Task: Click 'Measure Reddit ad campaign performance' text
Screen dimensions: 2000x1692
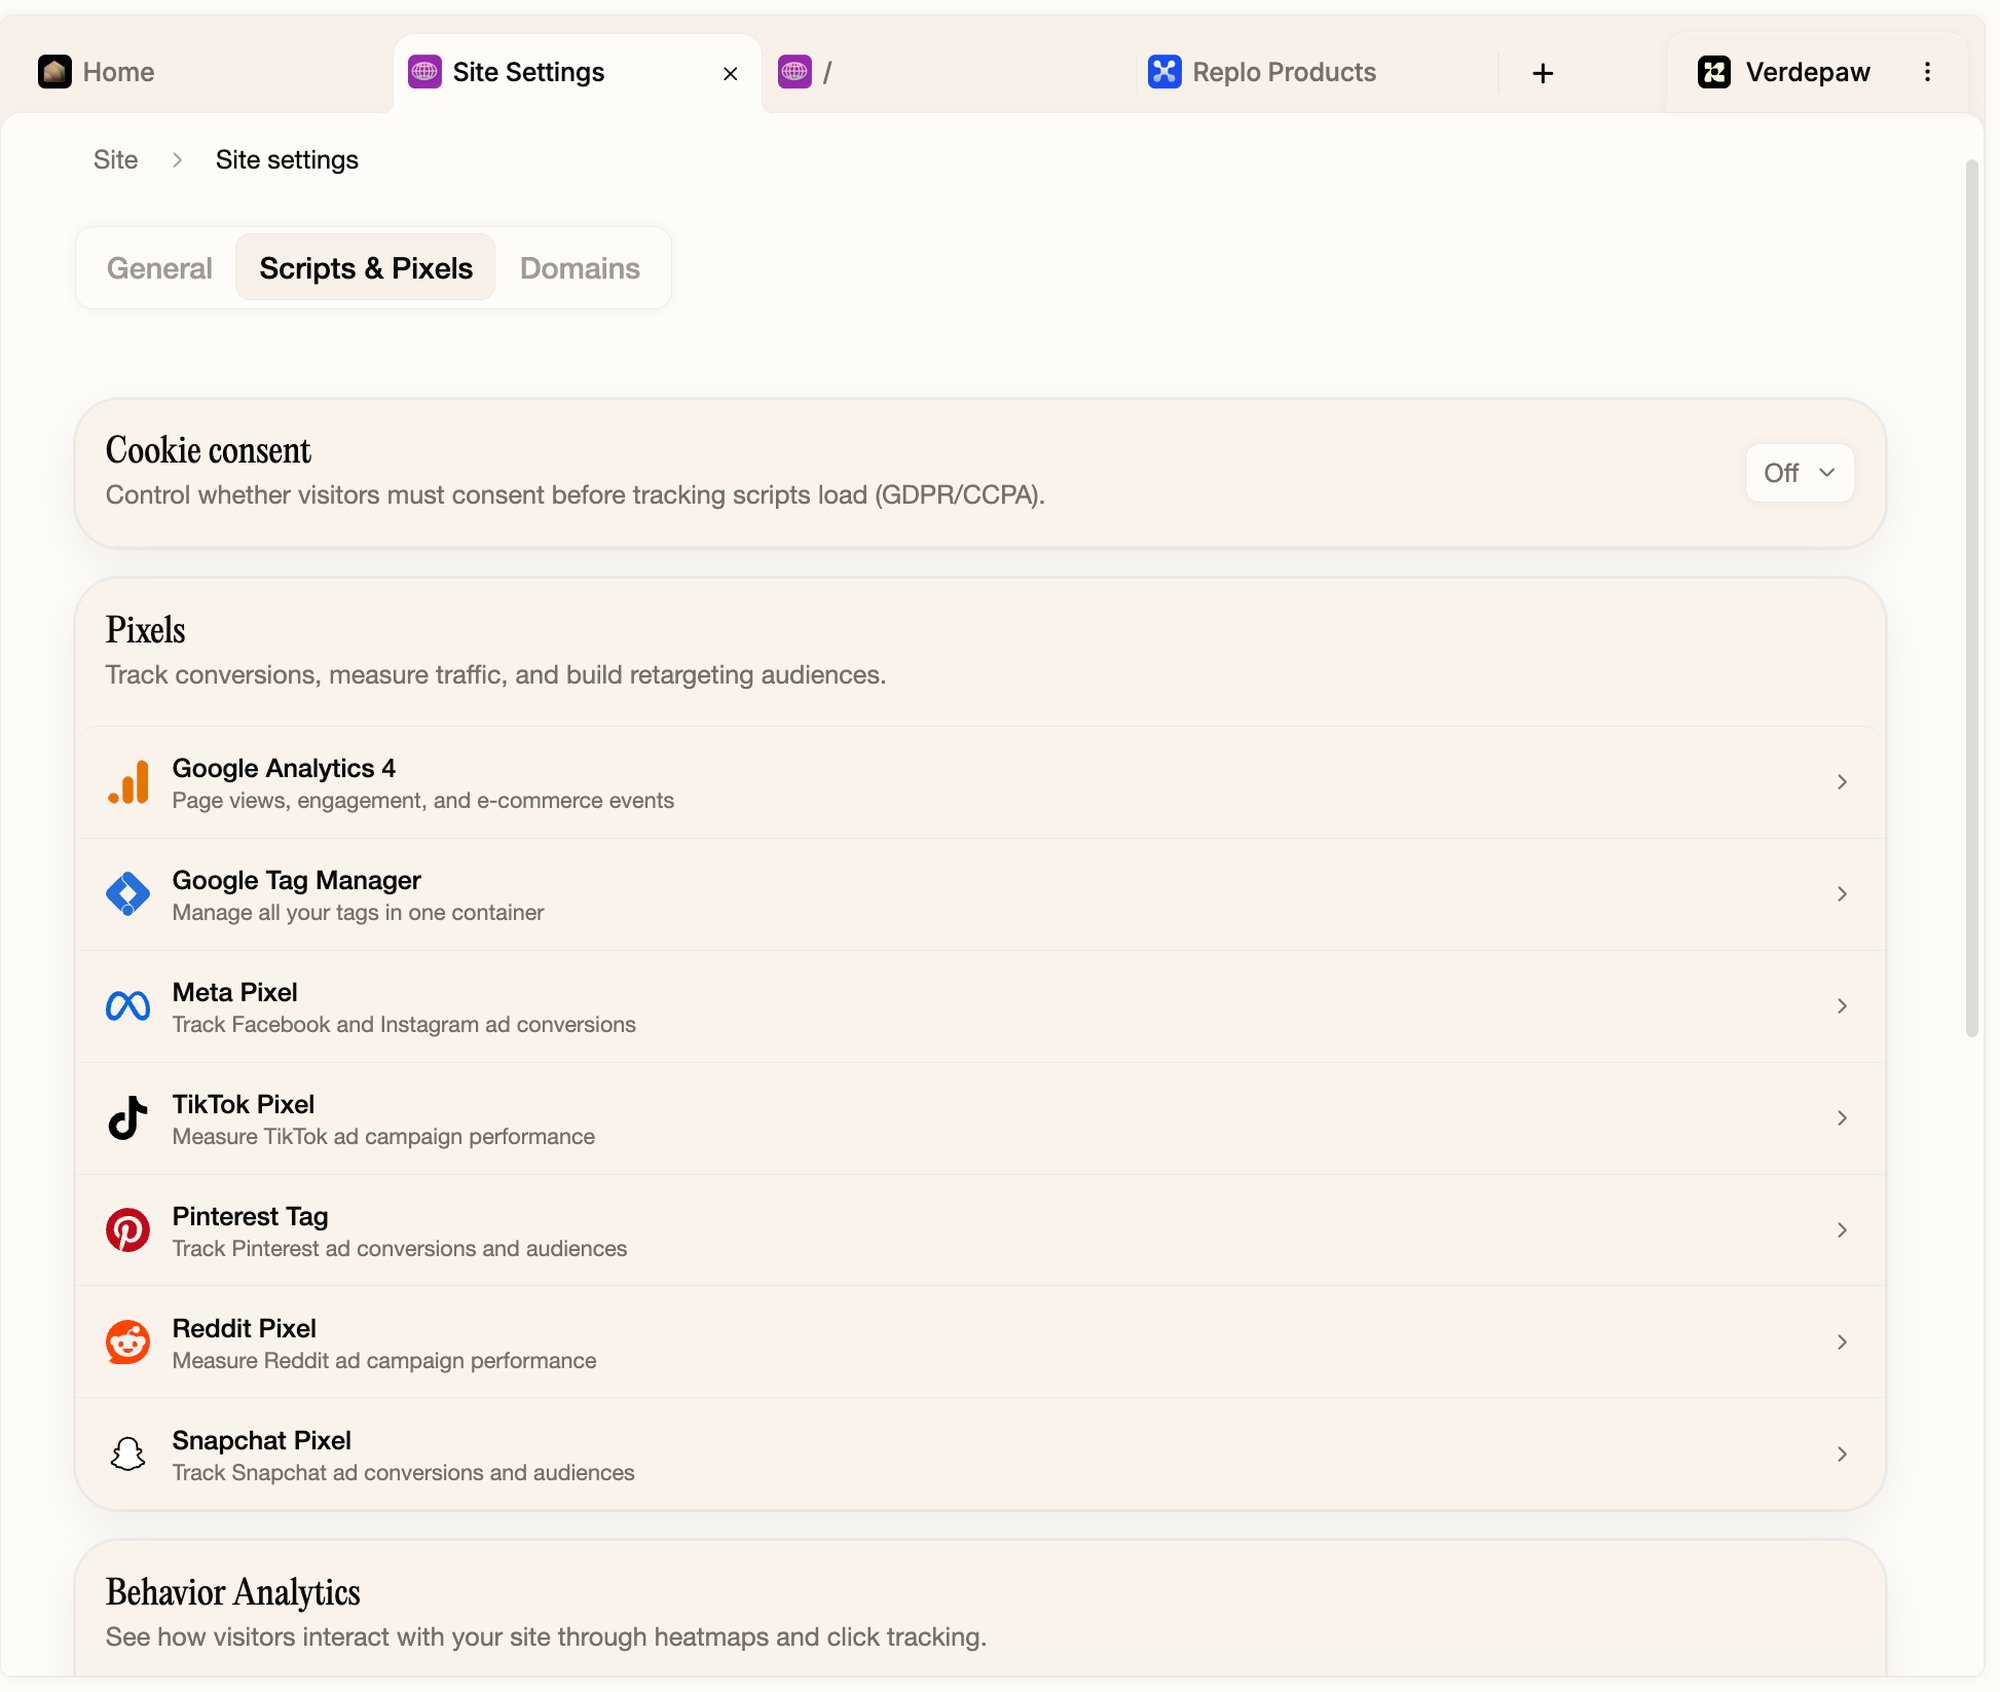Action: [385, 1360]
